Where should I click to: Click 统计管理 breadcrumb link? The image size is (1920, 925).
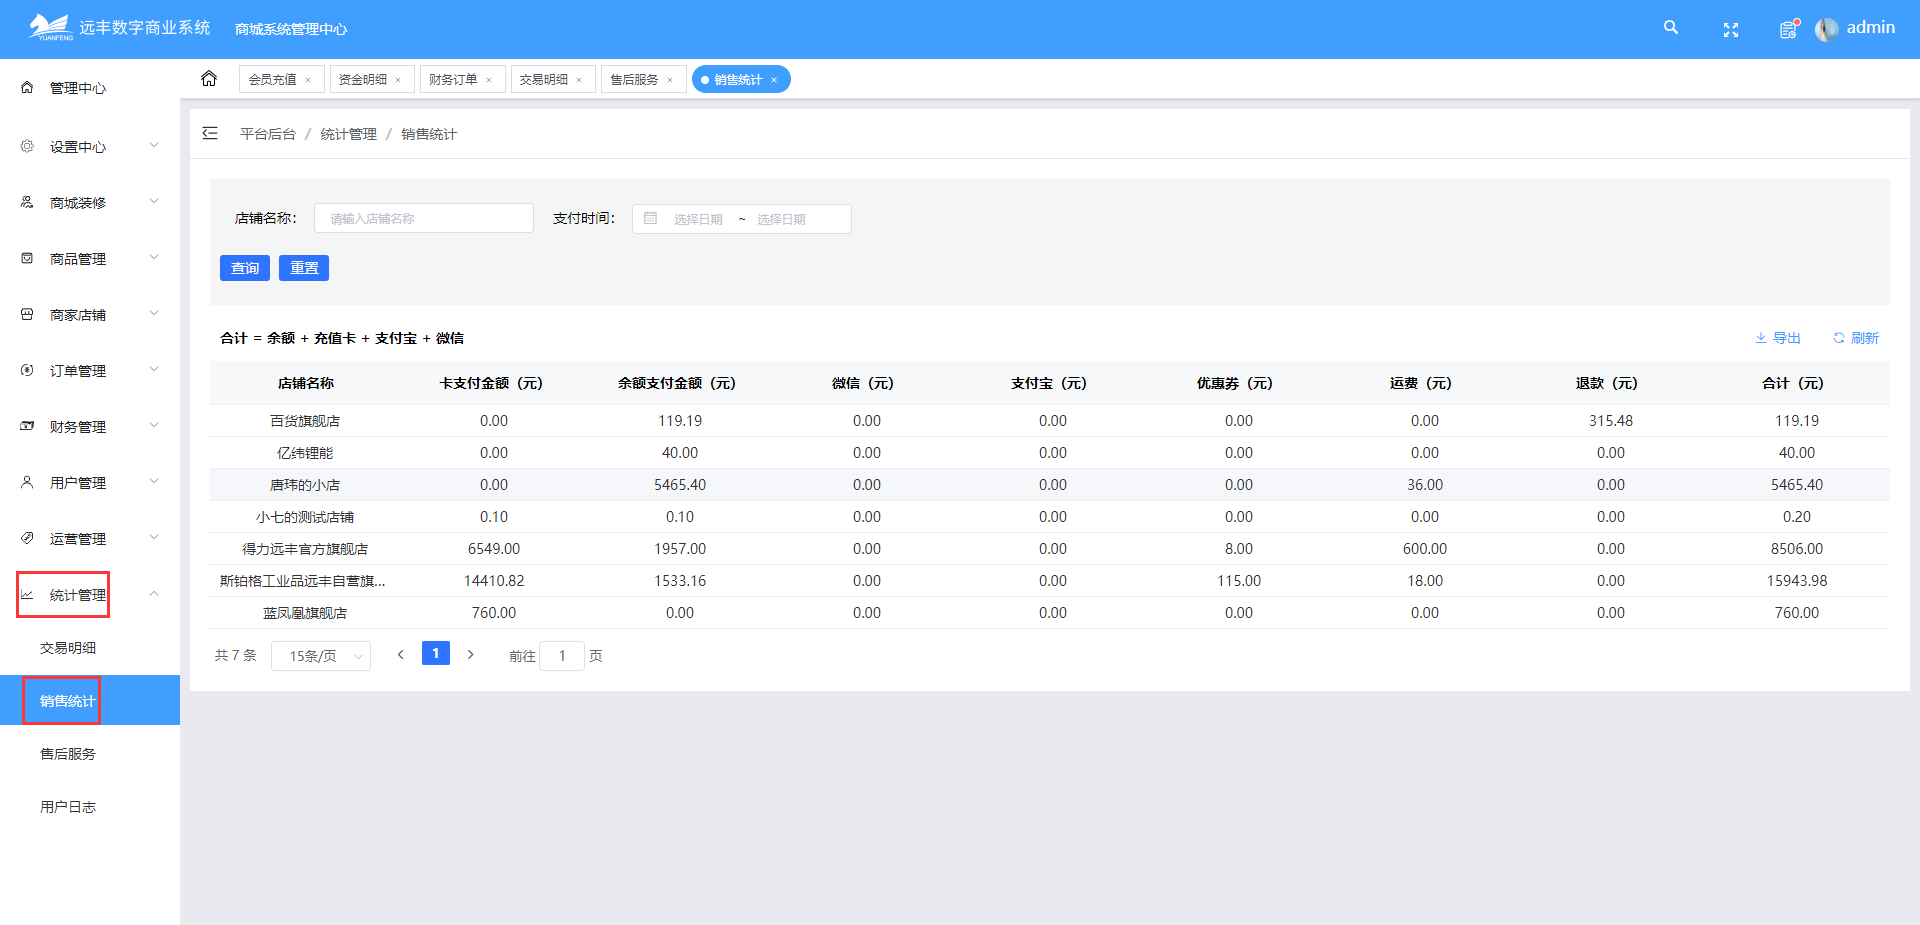(349, 134)
